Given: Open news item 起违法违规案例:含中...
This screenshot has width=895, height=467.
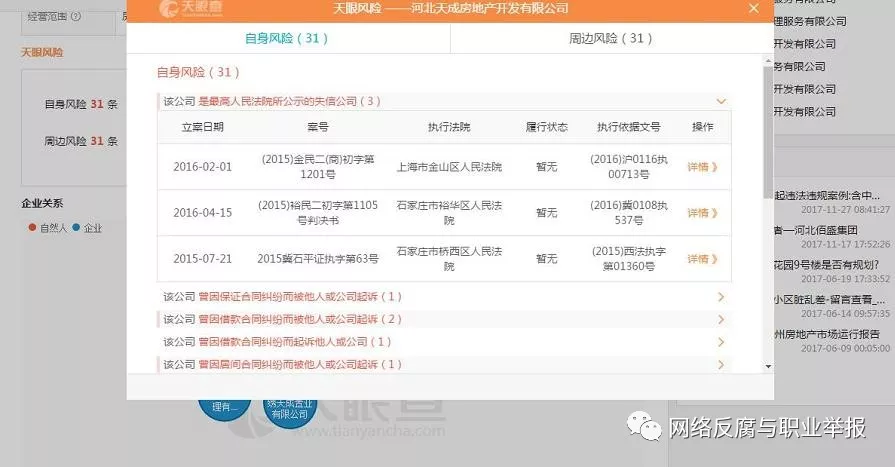Looking at the screenshot, I should coord(827,195).
